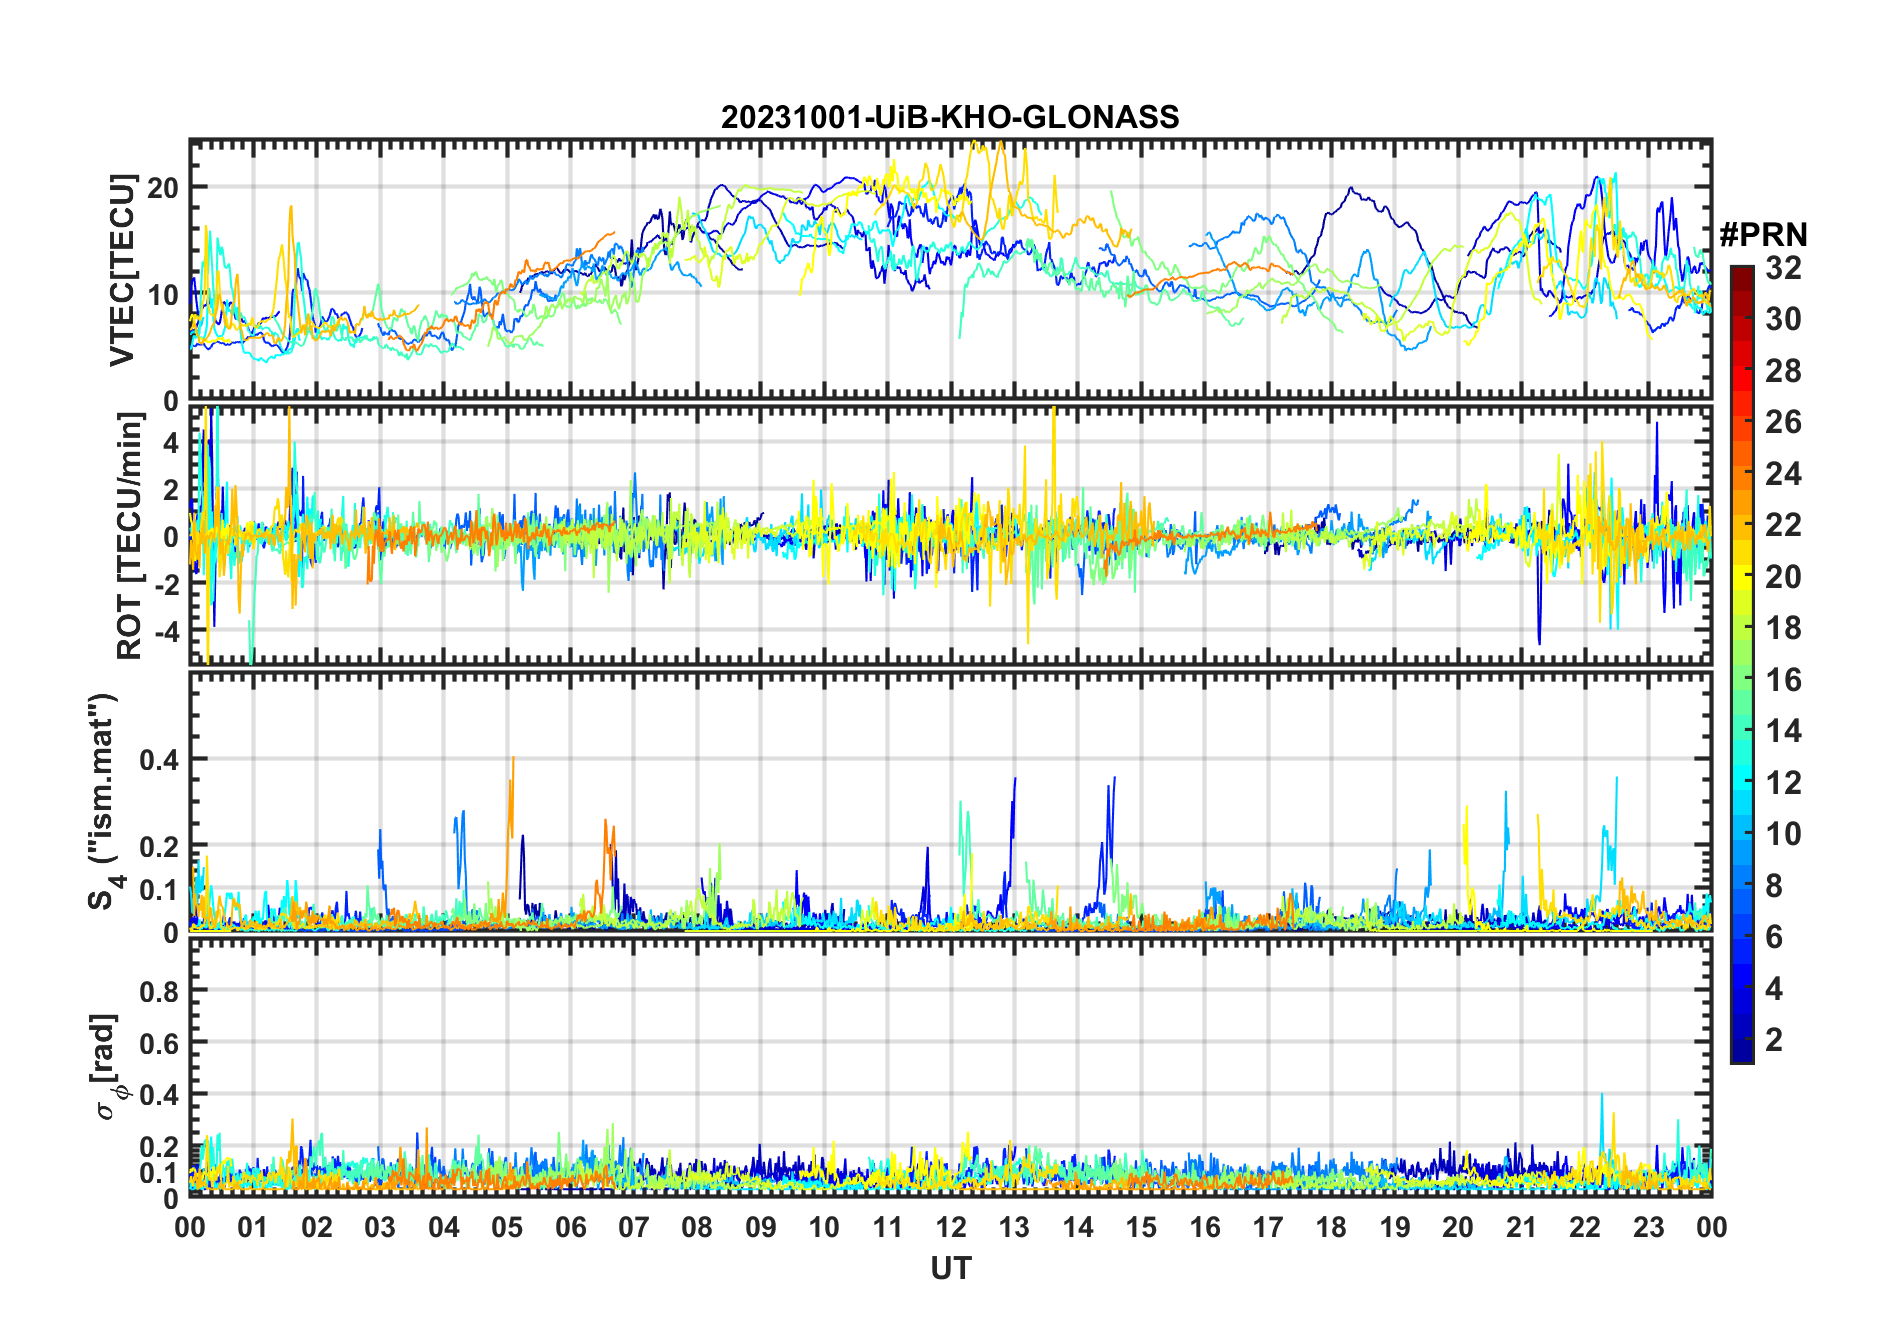Select the S4 y-axis tick label 0.2

[159, 846]
